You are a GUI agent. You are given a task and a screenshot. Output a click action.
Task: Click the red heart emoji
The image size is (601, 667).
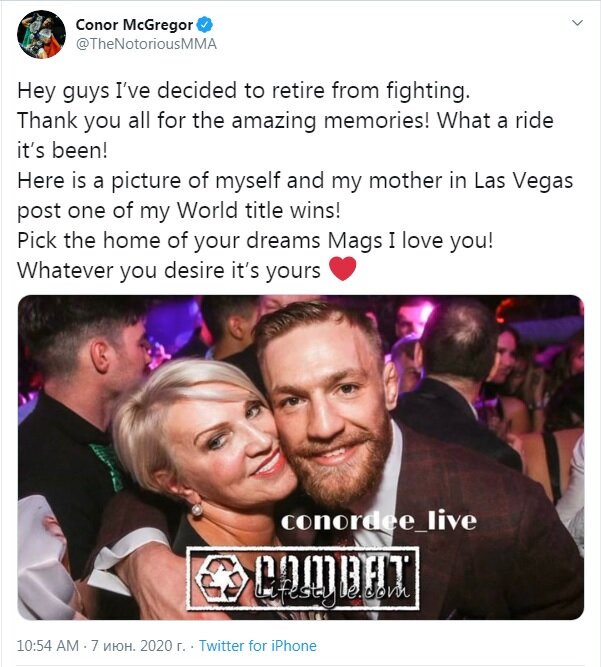pyautogui.click(x=343, y=269)
